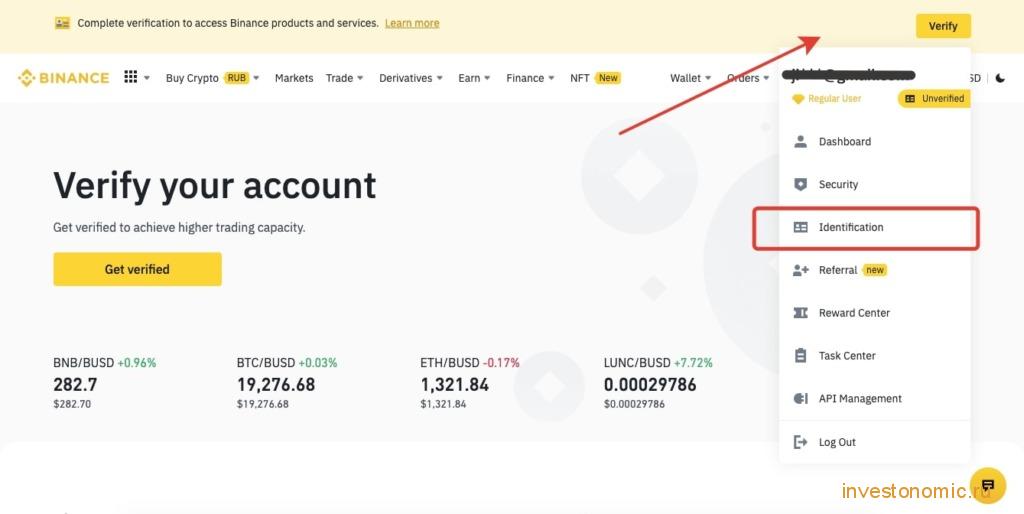Click the yellow Verify button
1024x514 pixels.
click(x=943, y=26)
